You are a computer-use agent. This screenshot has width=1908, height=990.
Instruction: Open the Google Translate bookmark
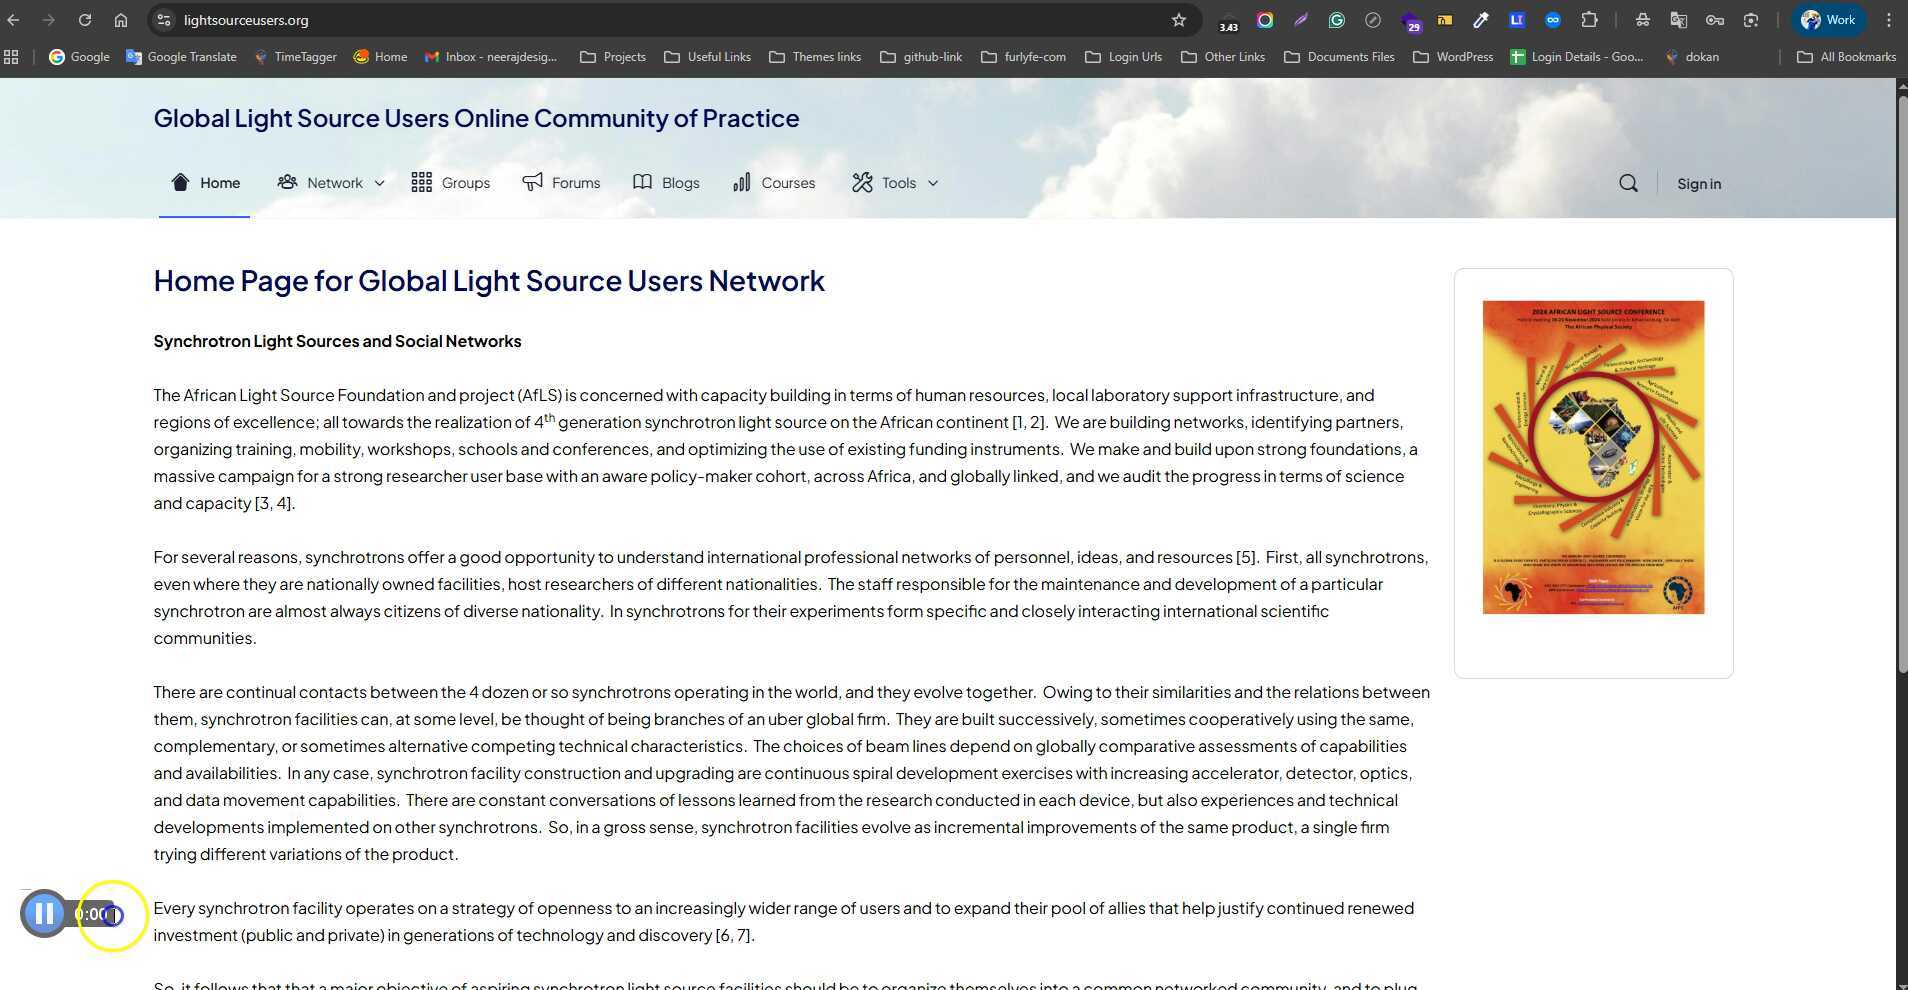181,57
